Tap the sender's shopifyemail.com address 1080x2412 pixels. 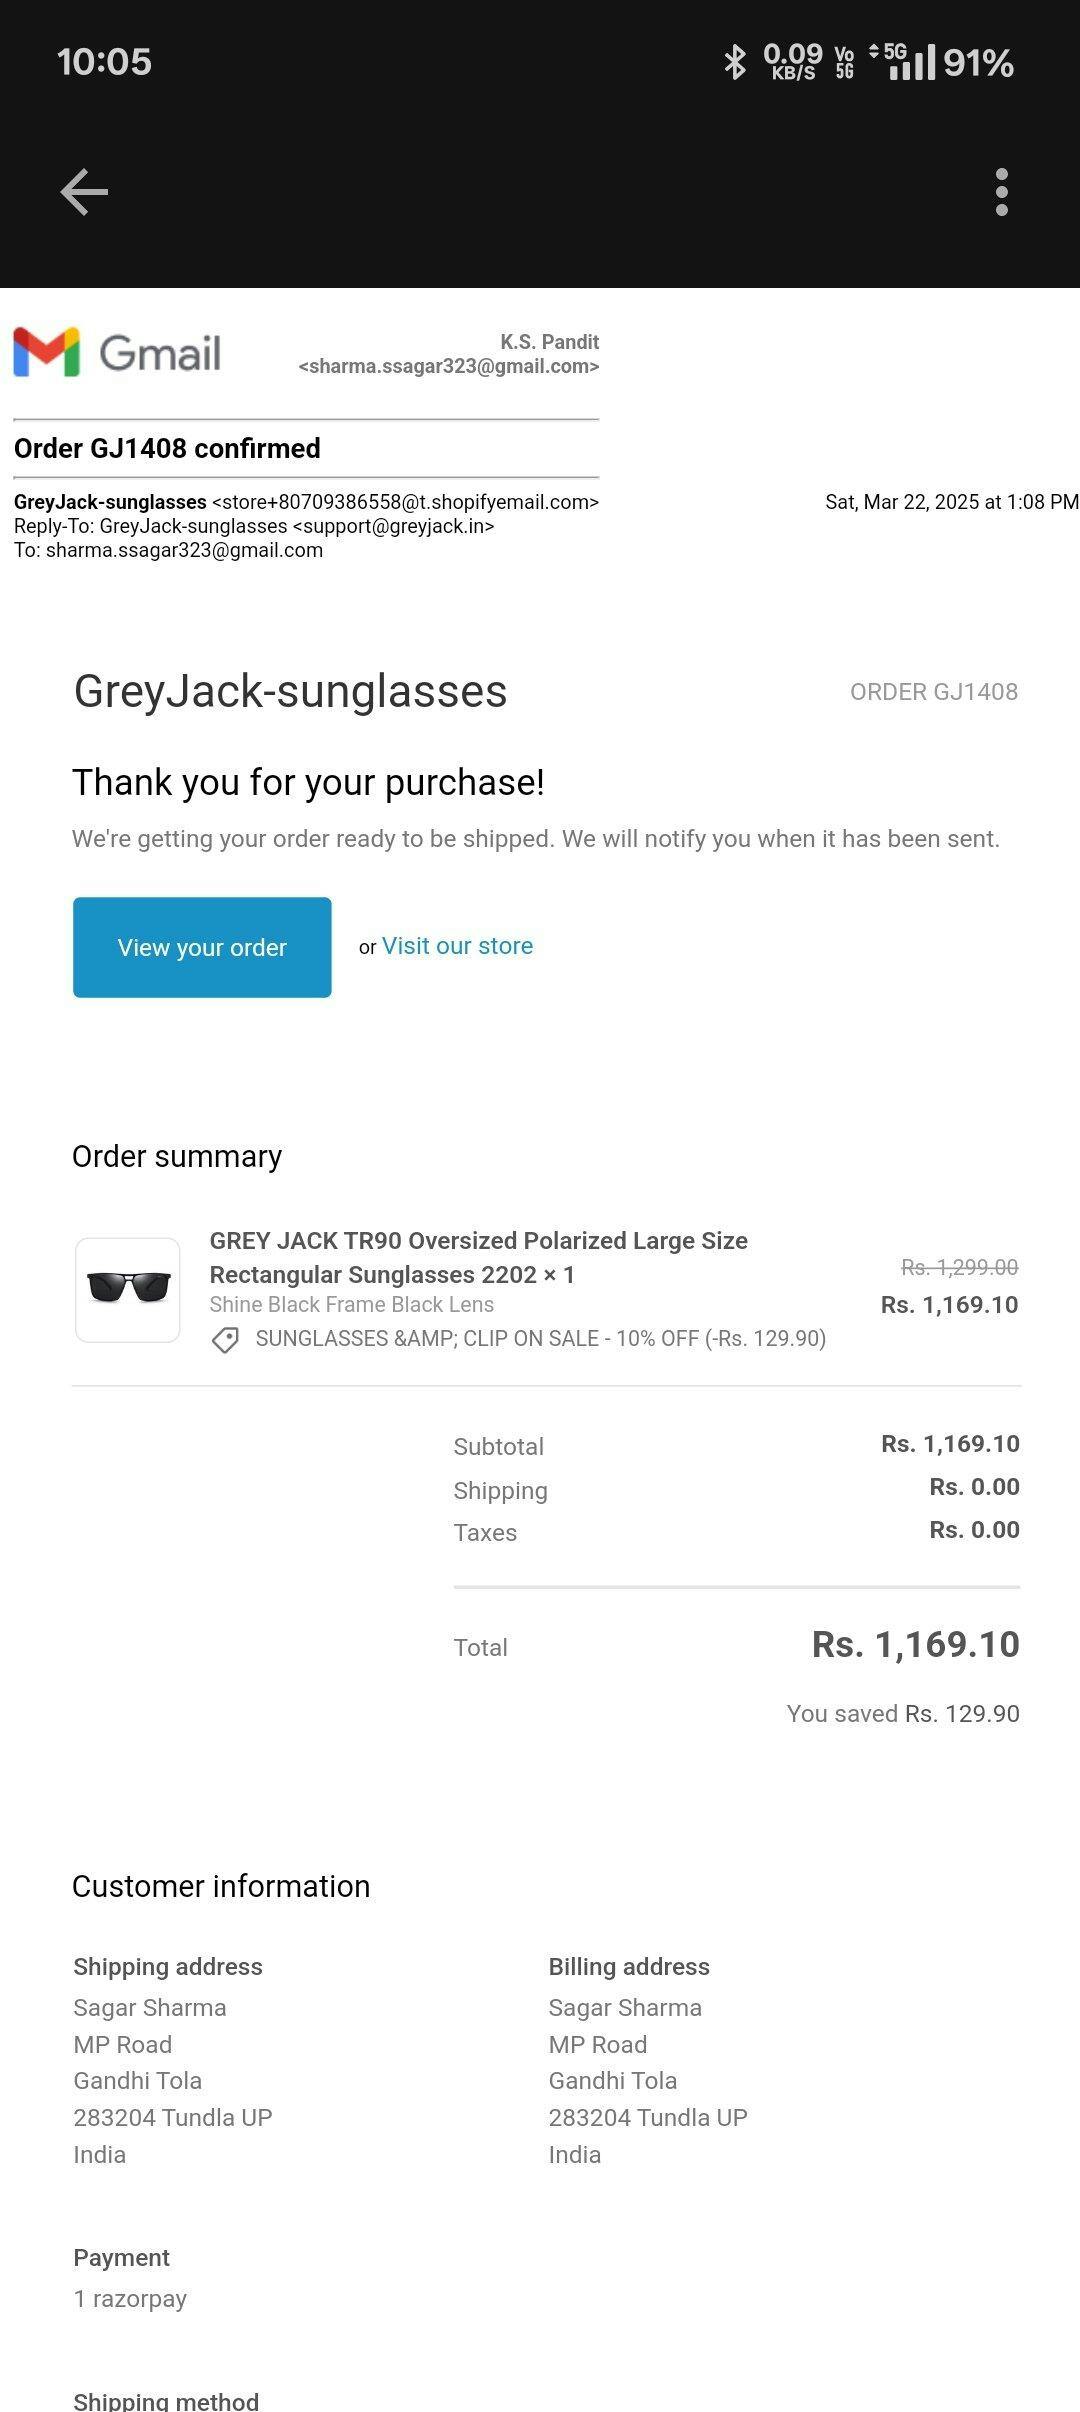405,502
